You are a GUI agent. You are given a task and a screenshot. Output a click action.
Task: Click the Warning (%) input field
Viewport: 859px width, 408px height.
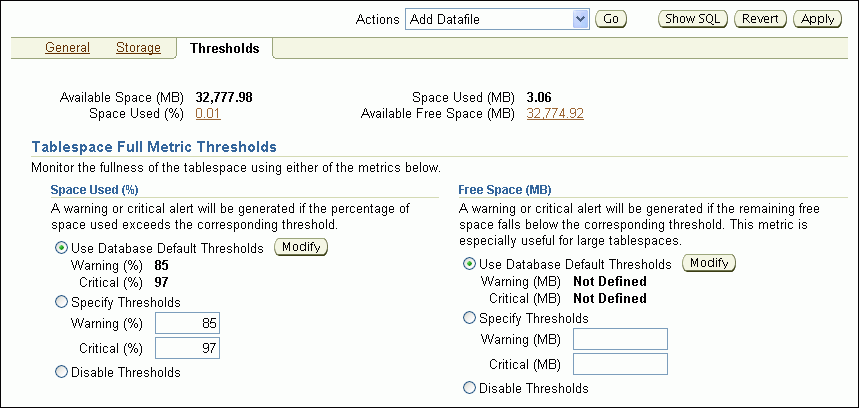tap(186, 323)
